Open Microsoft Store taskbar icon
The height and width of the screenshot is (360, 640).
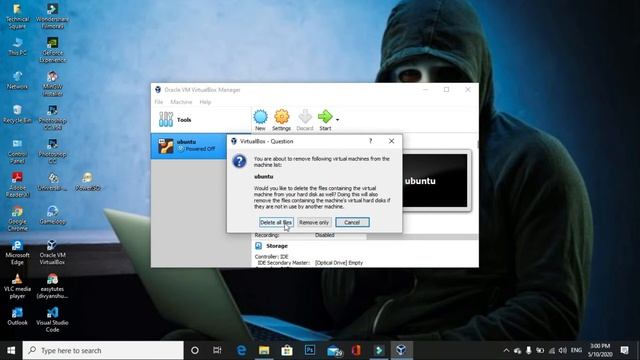287,350
